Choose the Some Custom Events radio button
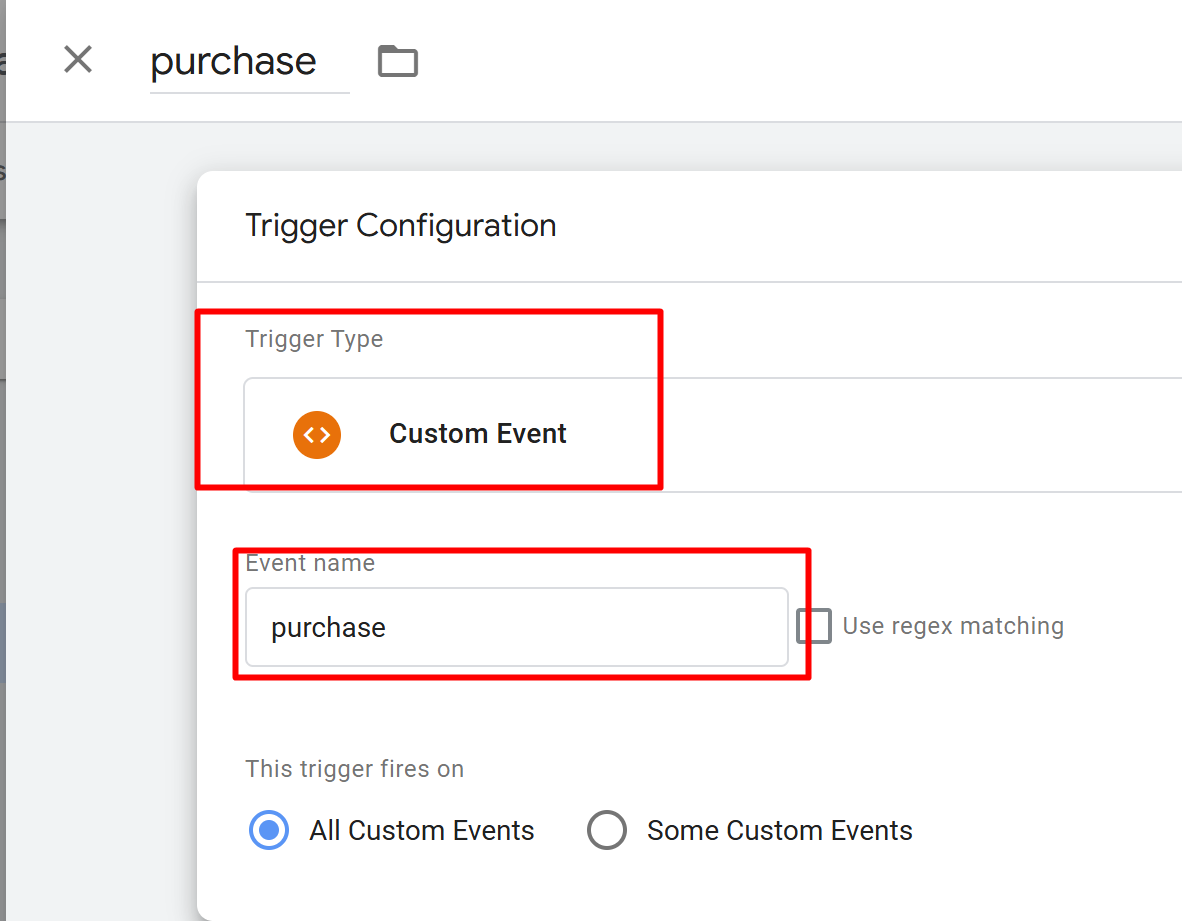Viewport: 1182px width, 921px height. [x=607, y=830]
